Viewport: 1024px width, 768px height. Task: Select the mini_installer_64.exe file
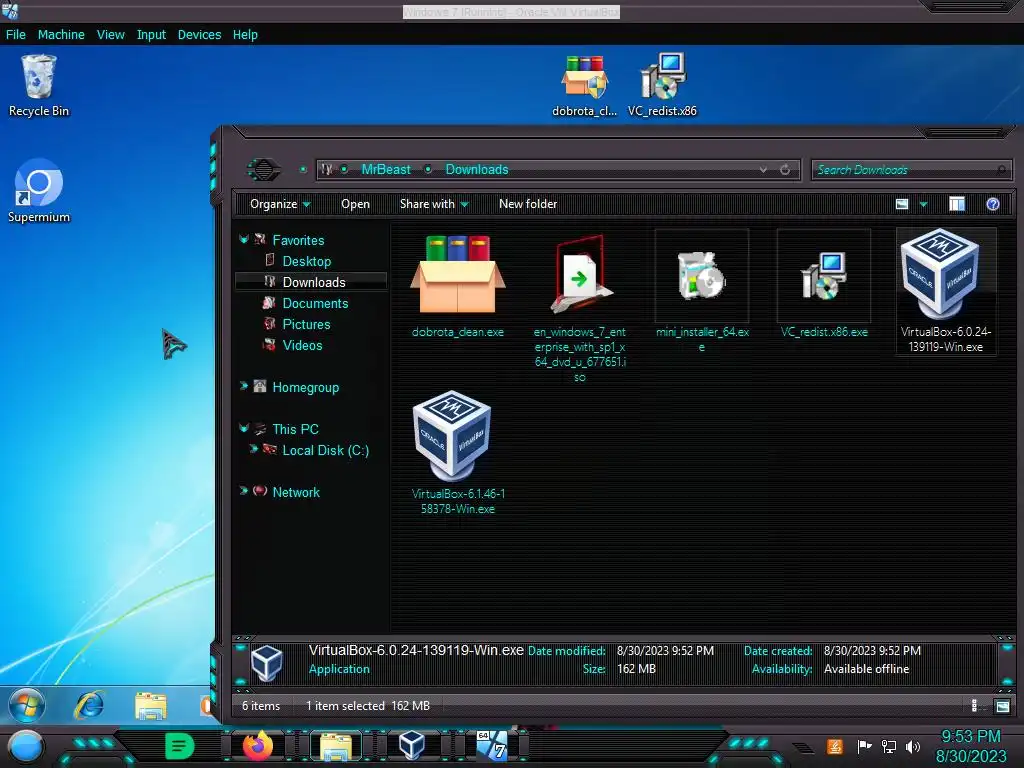(x=702, y=293)
